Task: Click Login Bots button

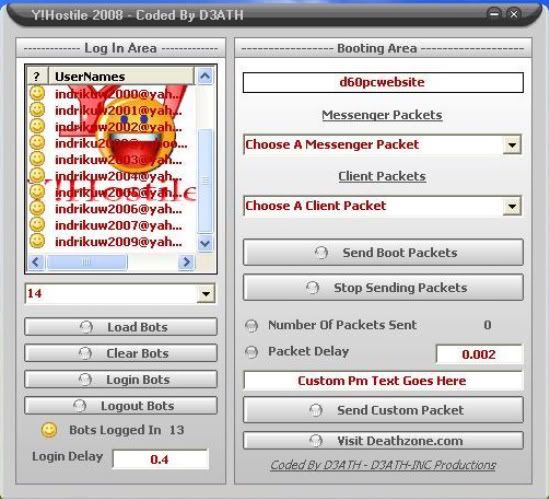Action: [x=121, y=379]
